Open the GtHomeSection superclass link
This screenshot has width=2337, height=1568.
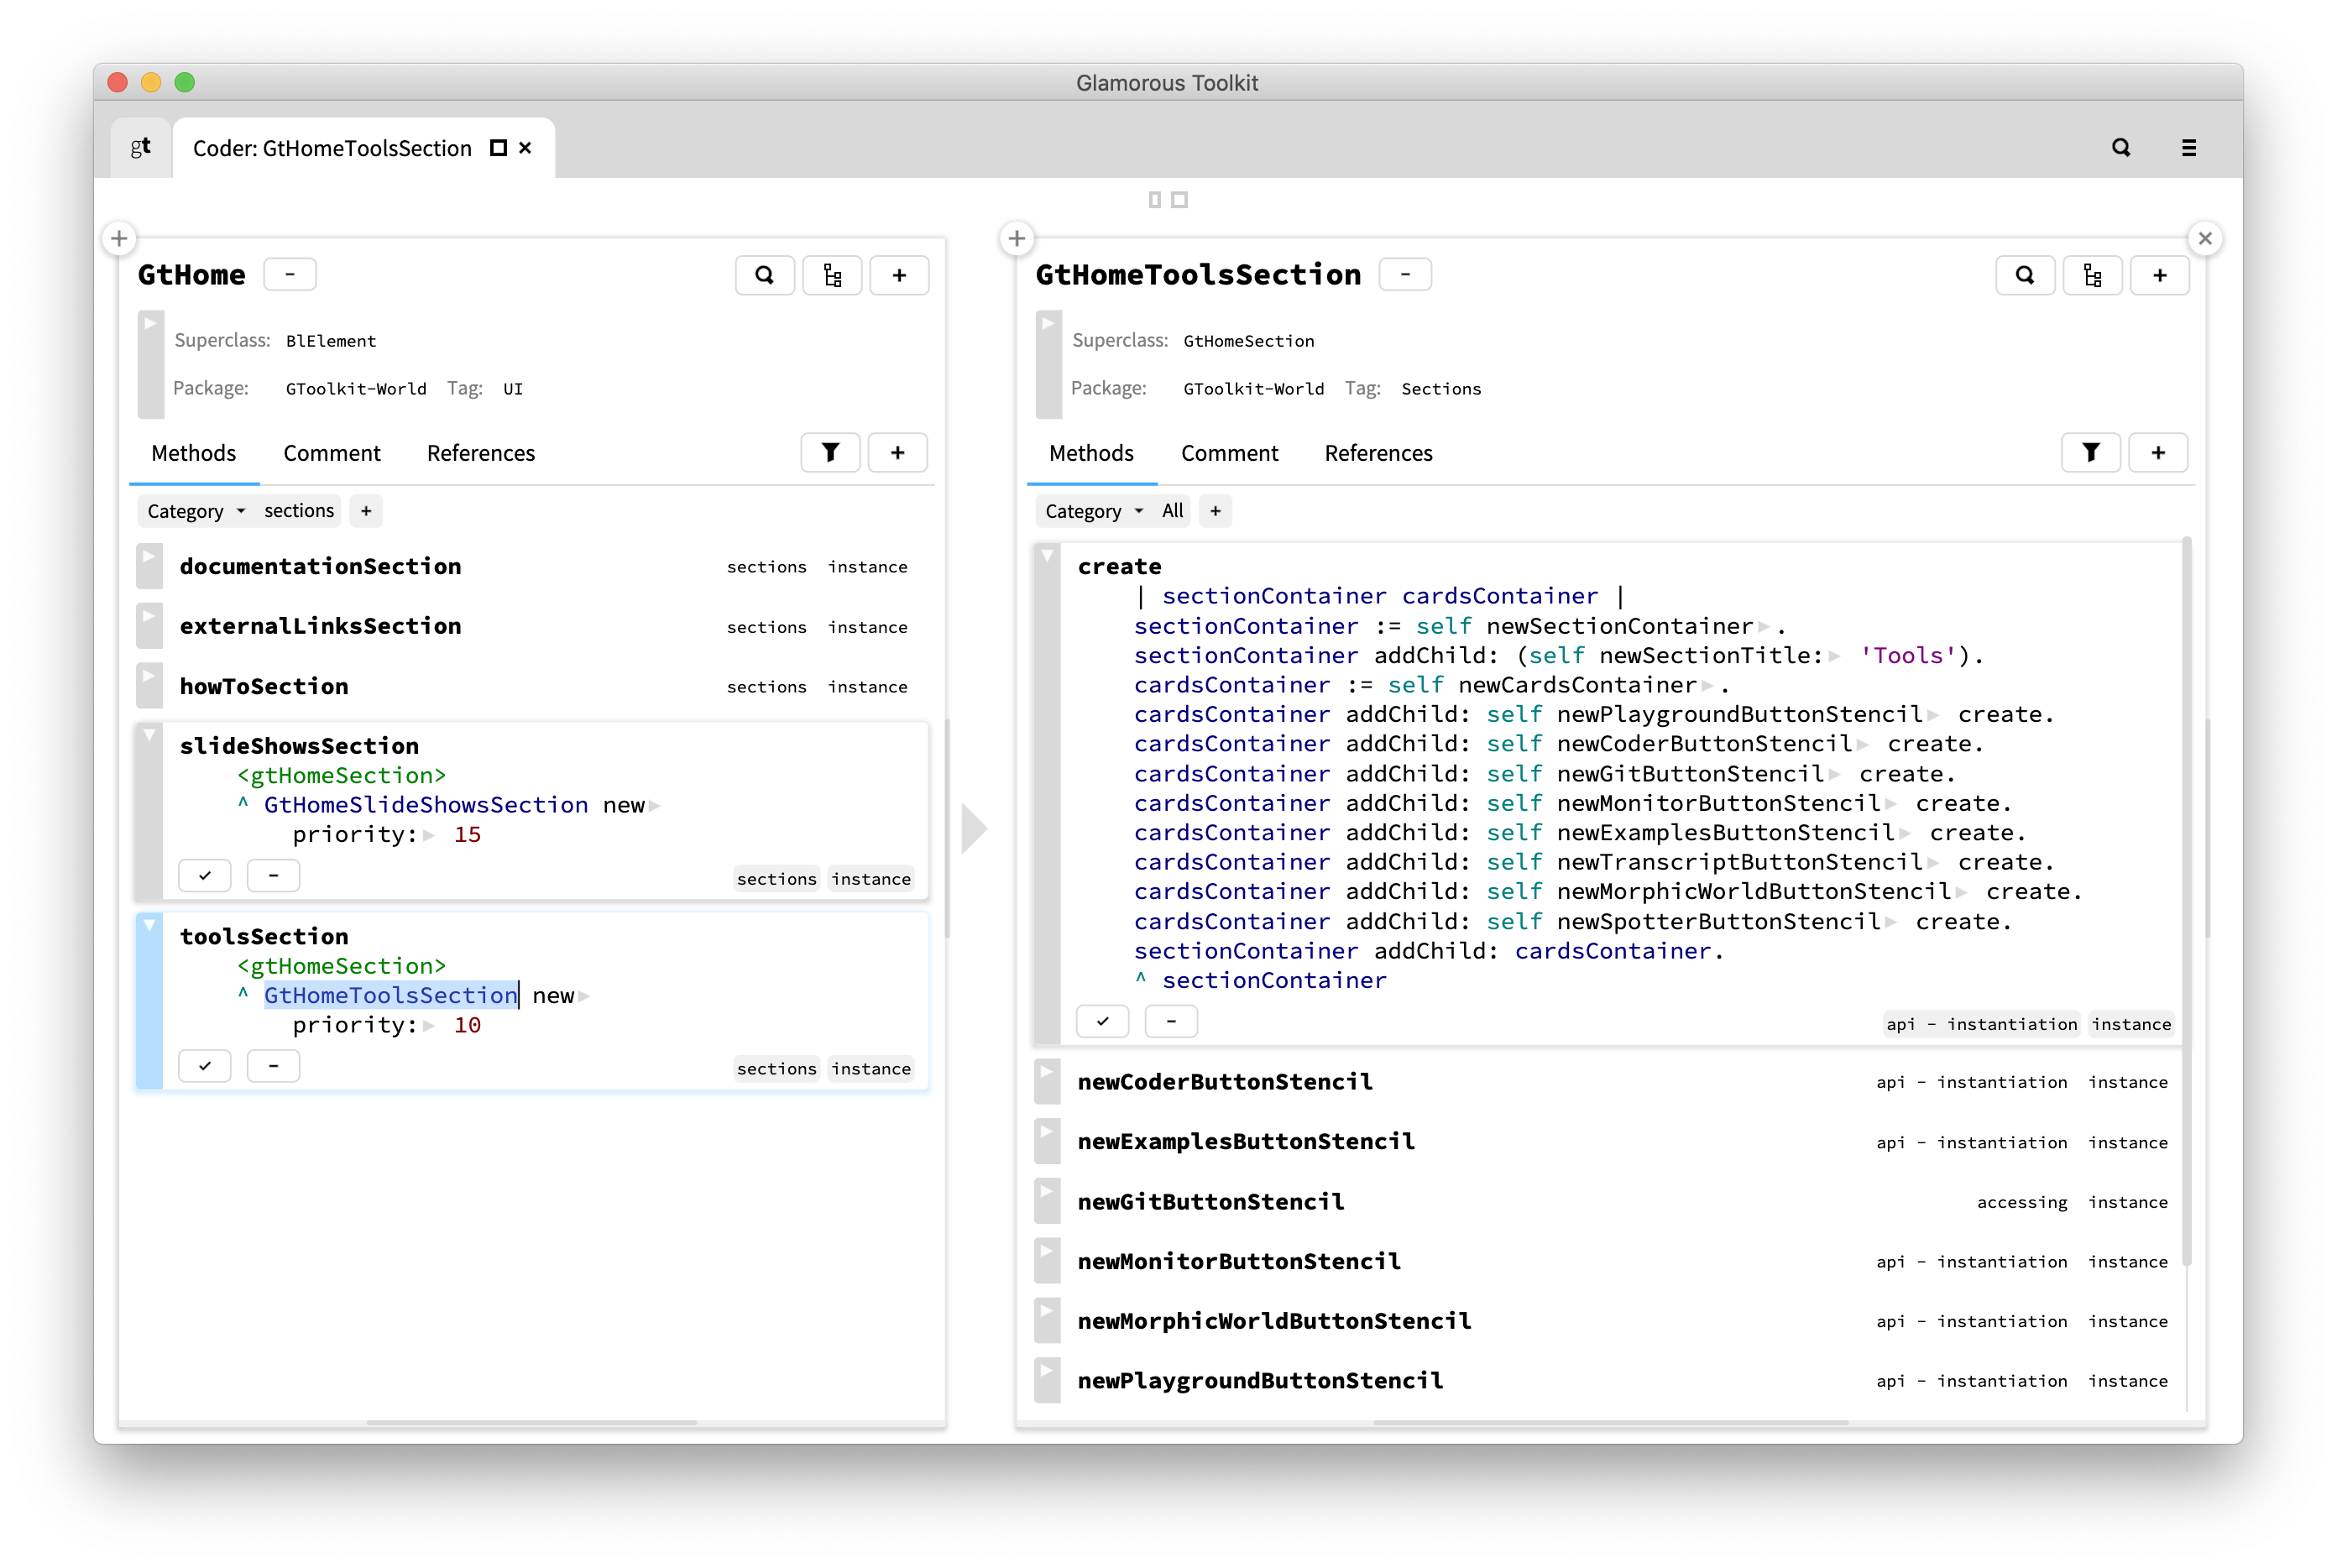(x=1249, y=341)
